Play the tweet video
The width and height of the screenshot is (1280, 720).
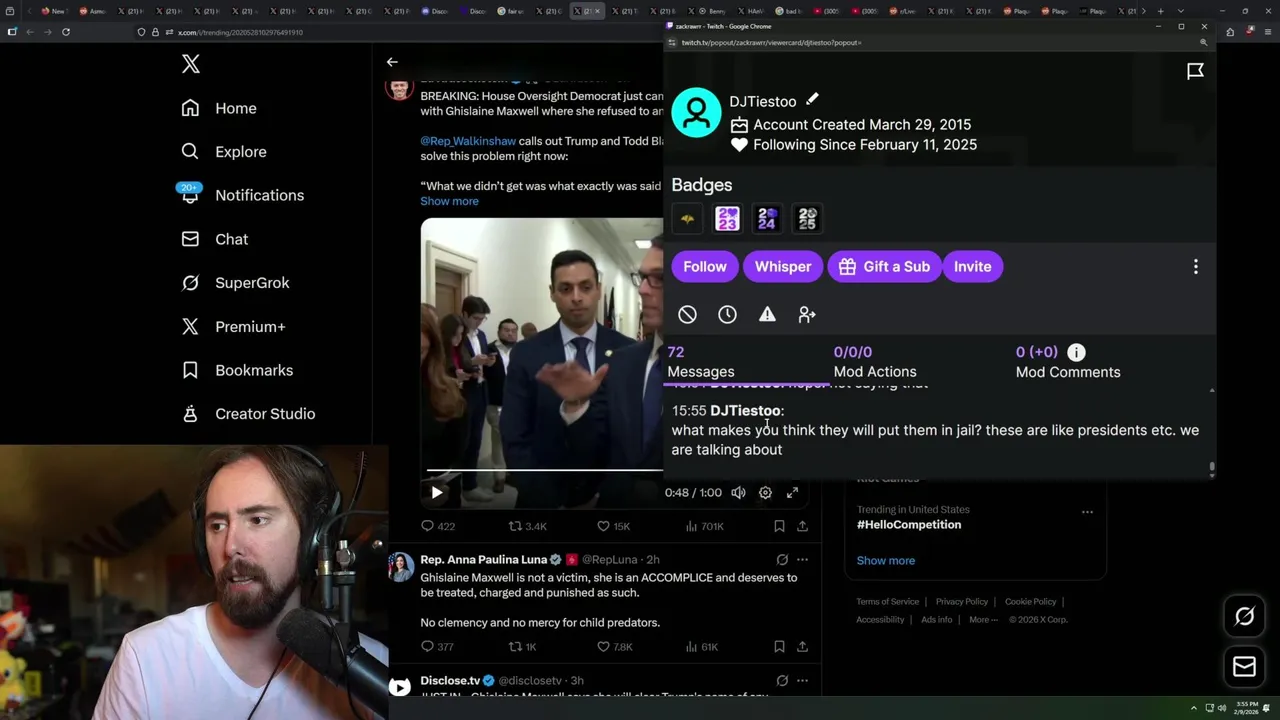click(437, 492)
